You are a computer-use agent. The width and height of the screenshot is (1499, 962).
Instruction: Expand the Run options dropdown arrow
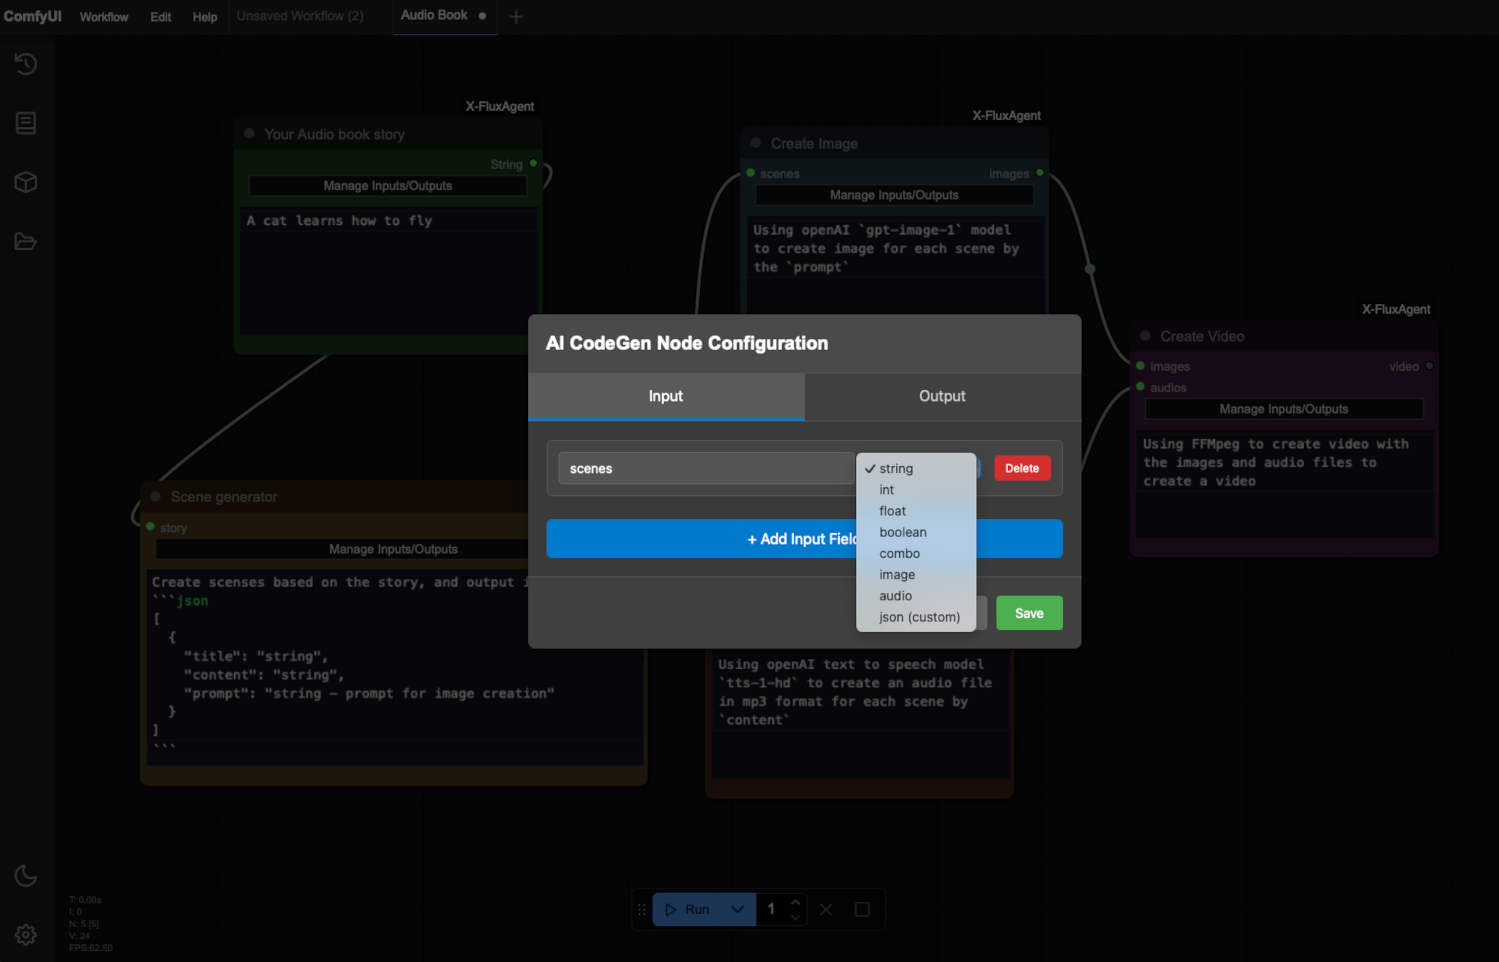pyautogui.click(x=738, y=909)
